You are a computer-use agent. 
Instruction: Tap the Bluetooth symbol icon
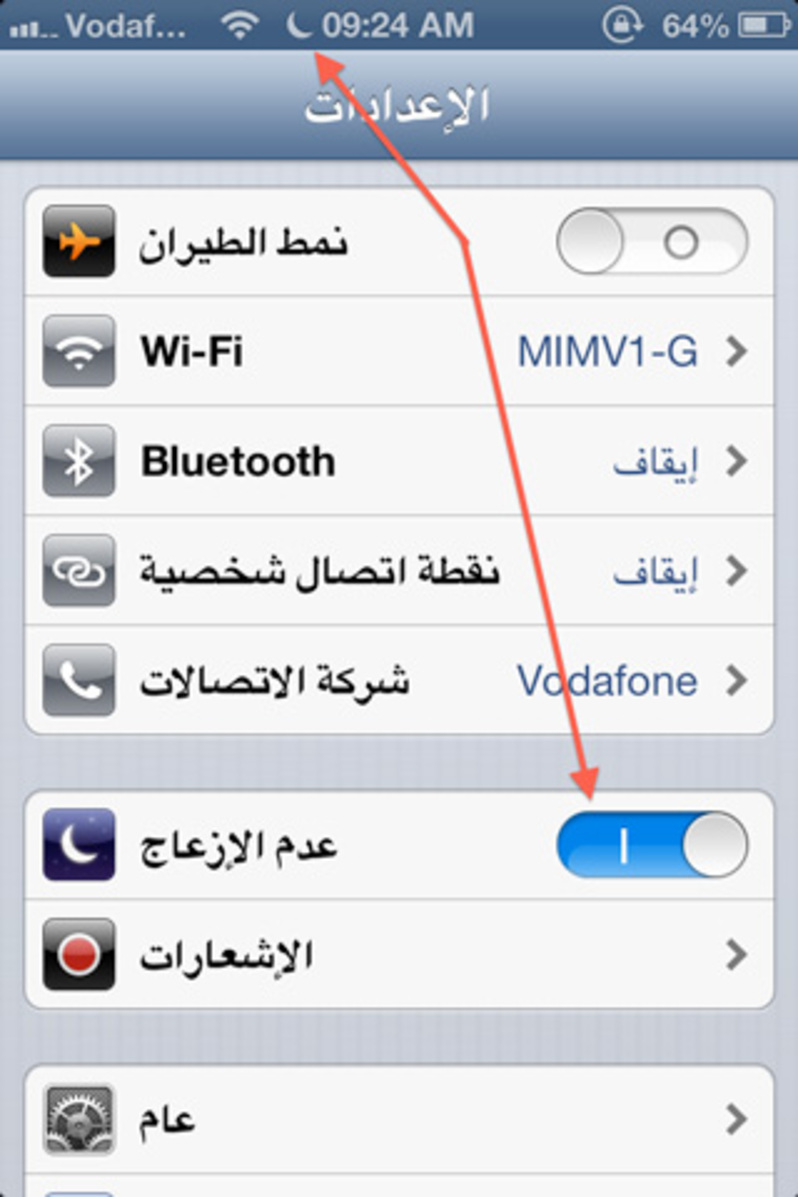click(79, 461)
